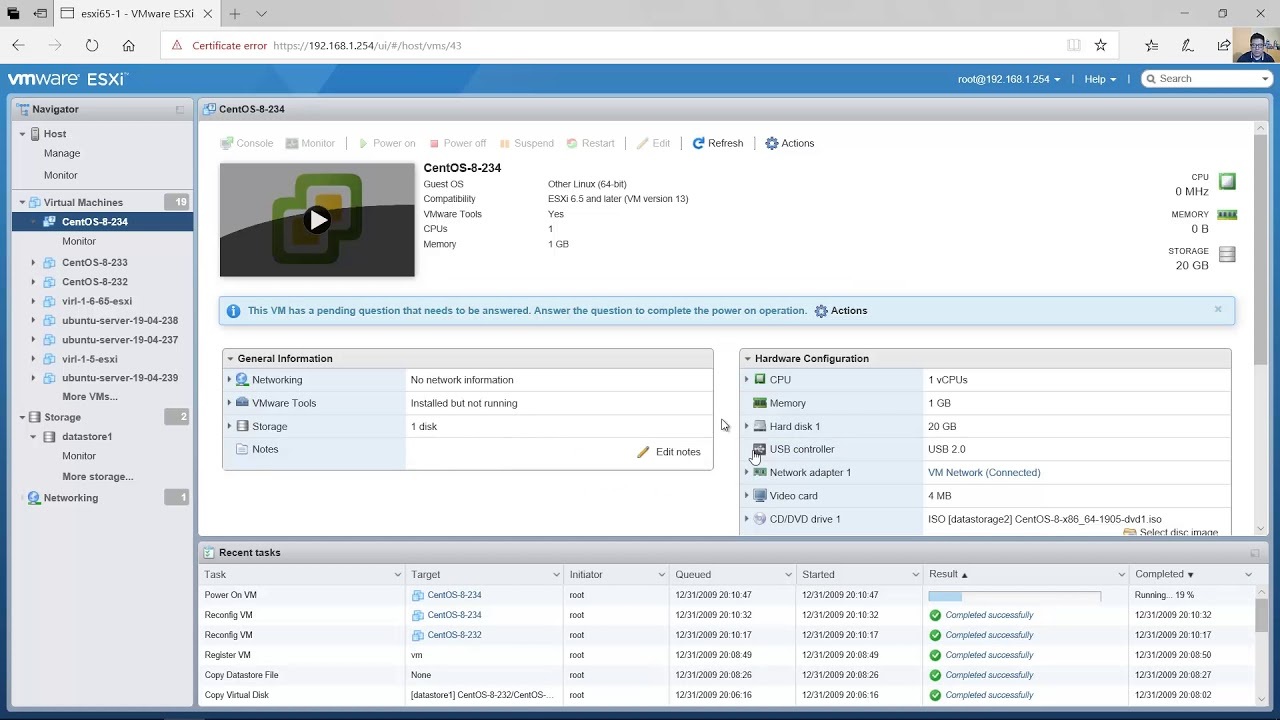Reload the browser page
Image resolution: width=1280 pixels, height=720 pixels.
tap(92, 45)
